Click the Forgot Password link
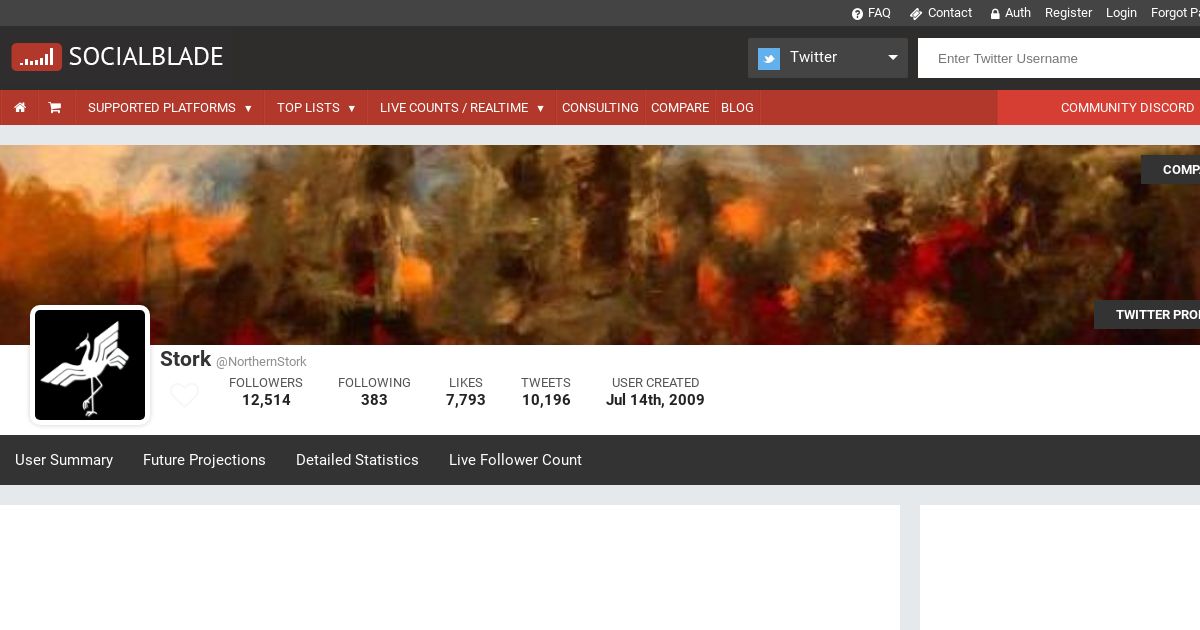1200x630 pixels. click(x=1176, y=13)
